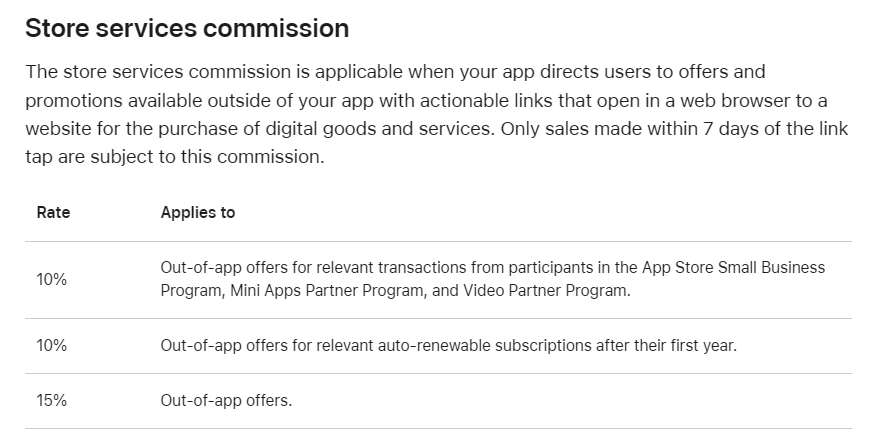Click the phrase "App Store Small Business"
The height and width of the screenshot is (440, 890).
733,267
